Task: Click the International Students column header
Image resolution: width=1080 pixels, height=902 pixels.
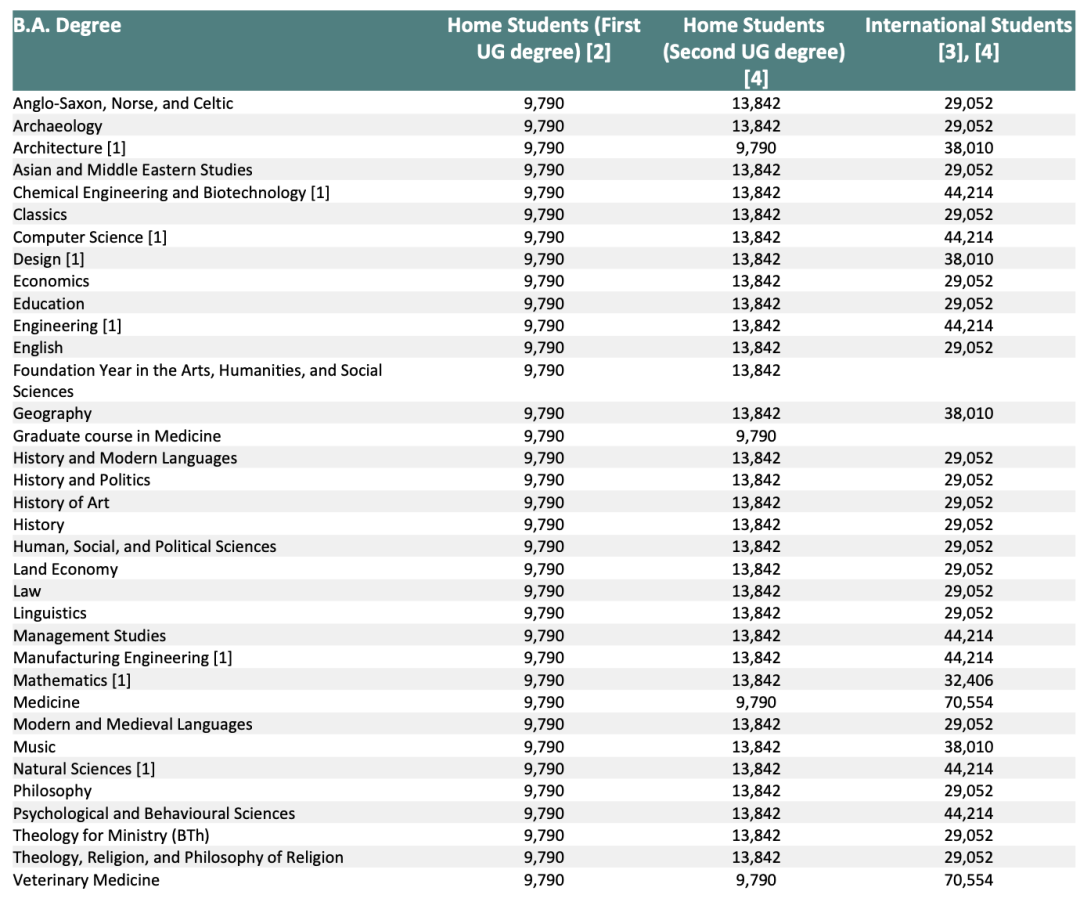Action: (968, 39)
